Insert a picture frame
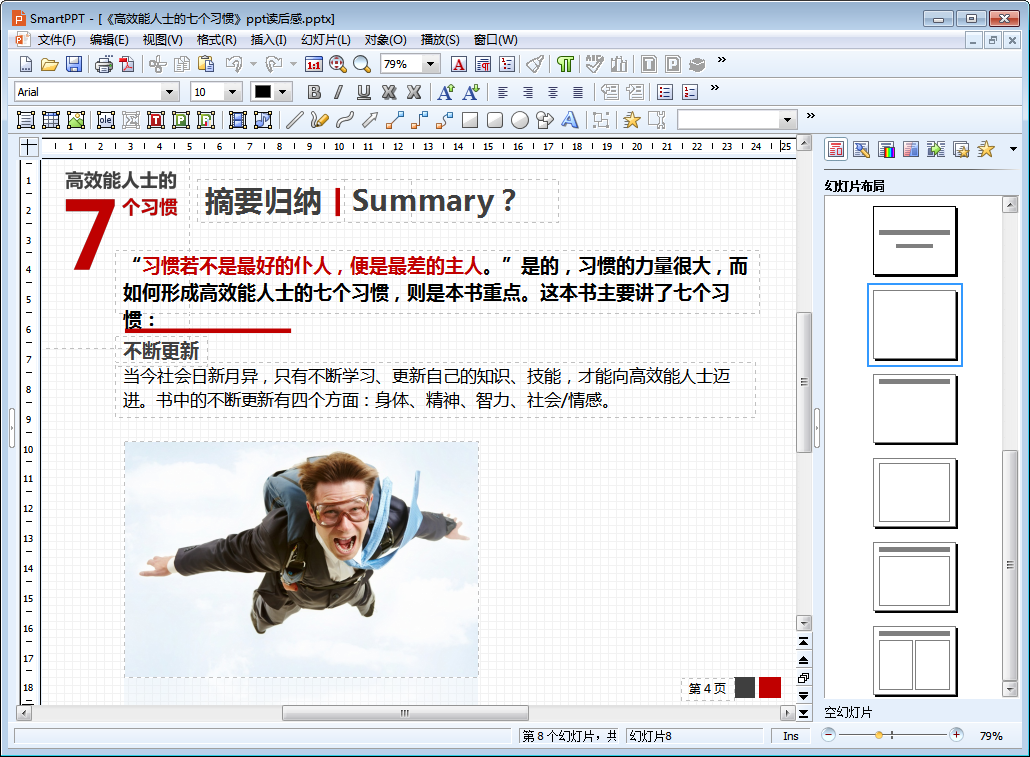The height and width of the screenshot is (757, 1030). (x=76, y=120)
